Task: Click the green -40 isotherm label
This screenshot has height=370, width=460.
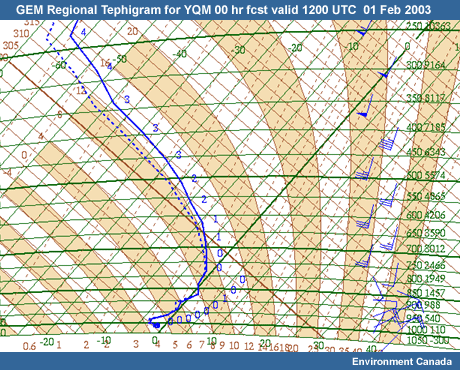Action: (x=180, y=54)
